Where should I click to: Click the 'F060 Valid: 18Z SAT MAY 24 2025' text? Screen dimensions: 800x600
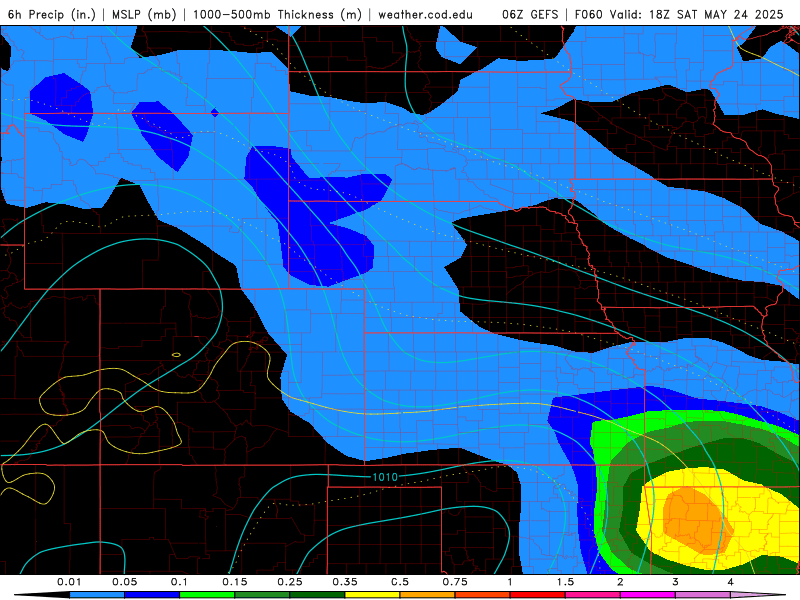point(679,14)
